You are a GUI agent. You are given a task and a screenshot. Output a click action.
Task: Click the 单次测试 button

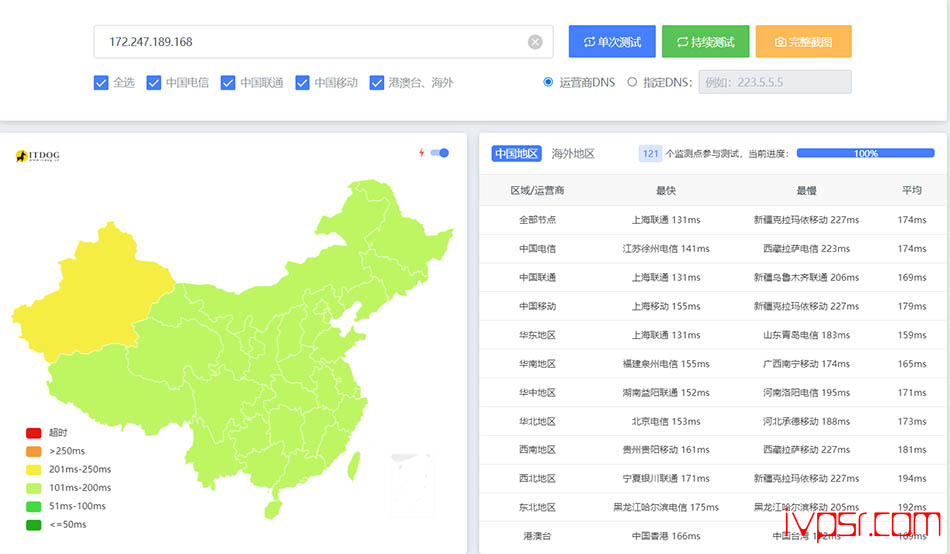tap(612, 42)
